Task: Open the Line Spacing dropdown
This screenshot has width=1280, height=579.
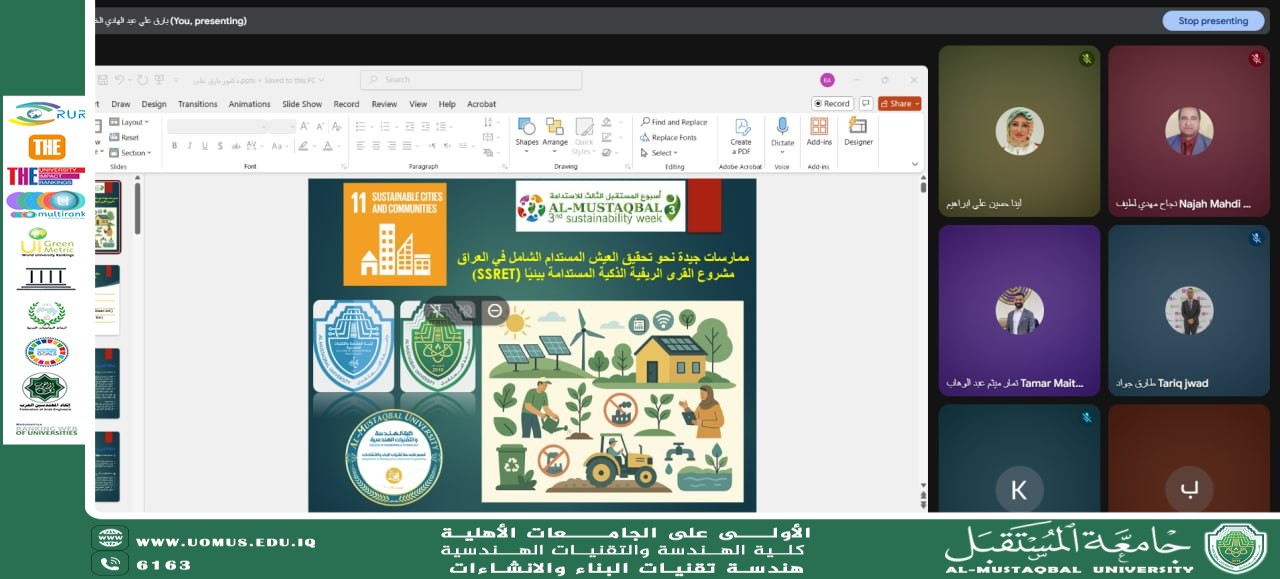Action: click(444, 126)
